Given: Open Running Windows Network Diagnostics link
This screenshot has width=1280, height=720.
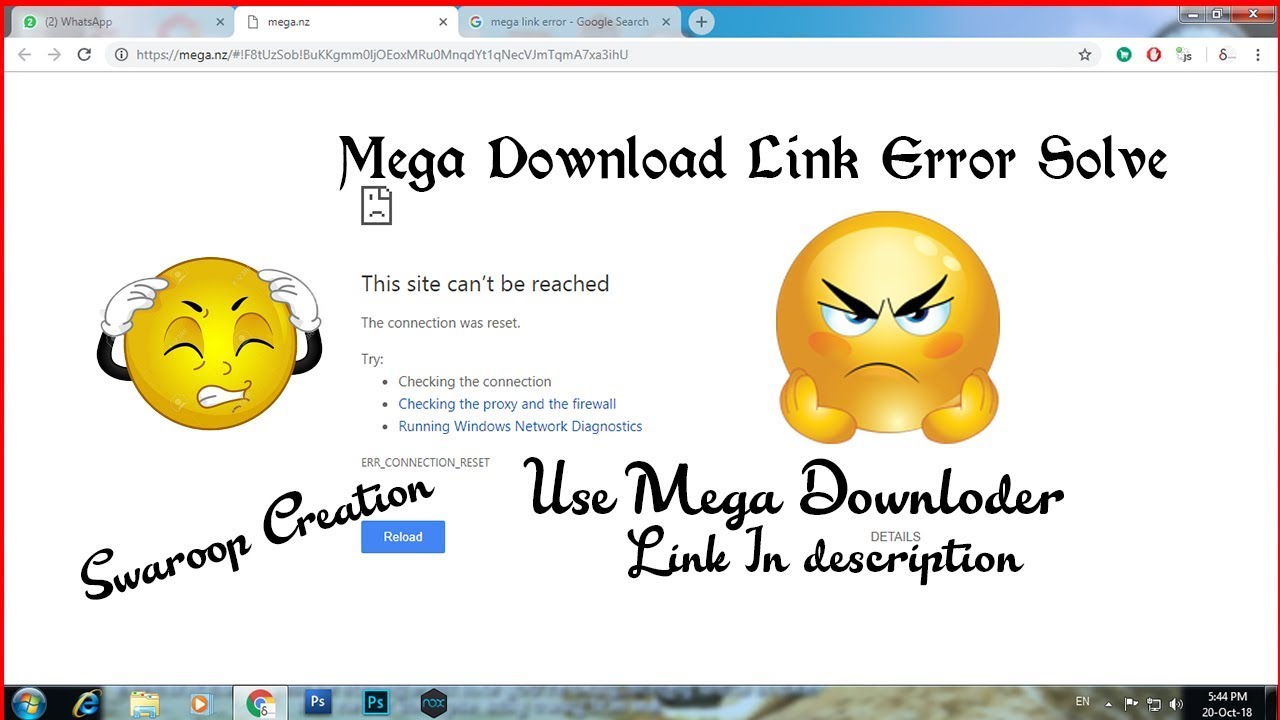Looking at the screenshot, I should 520,426.
